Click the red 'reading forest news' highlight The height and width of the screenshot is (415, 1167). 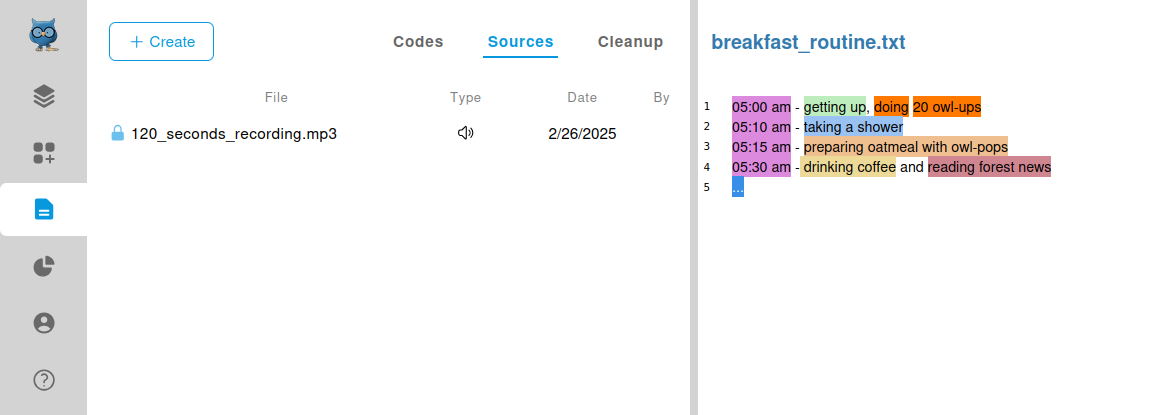[x=989, y=167]
